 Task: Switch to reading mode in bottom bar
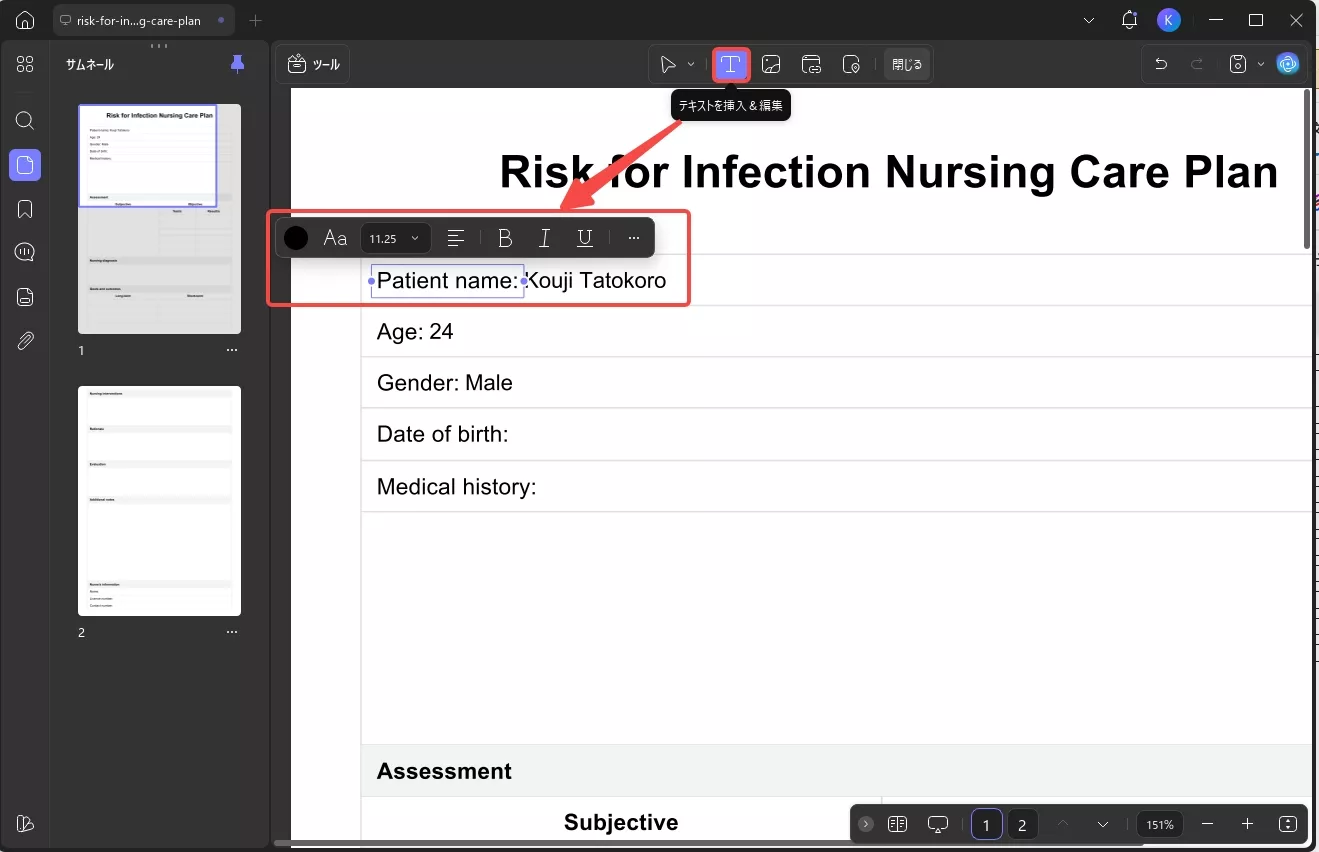[898, 825]
